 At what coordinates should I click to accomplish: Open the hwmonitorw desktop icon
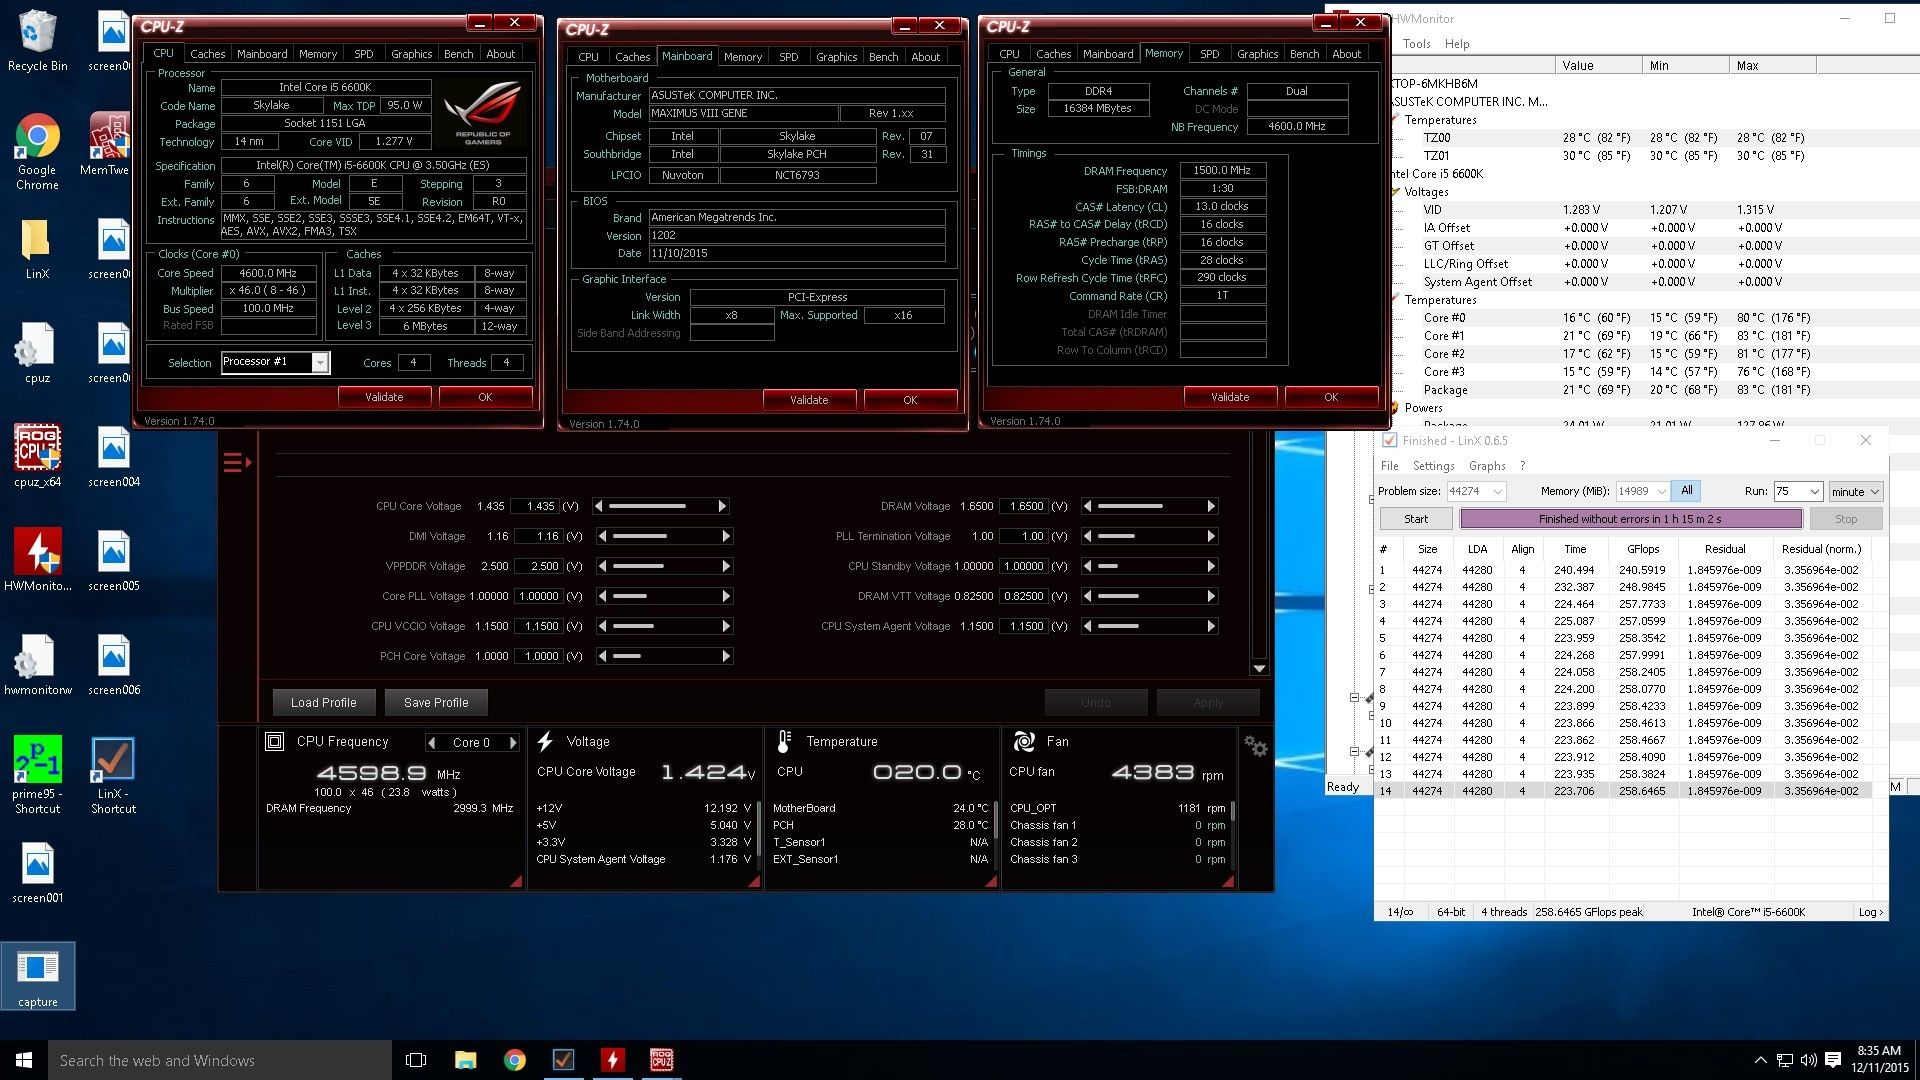pyautogui.click(x=37, y=664)
